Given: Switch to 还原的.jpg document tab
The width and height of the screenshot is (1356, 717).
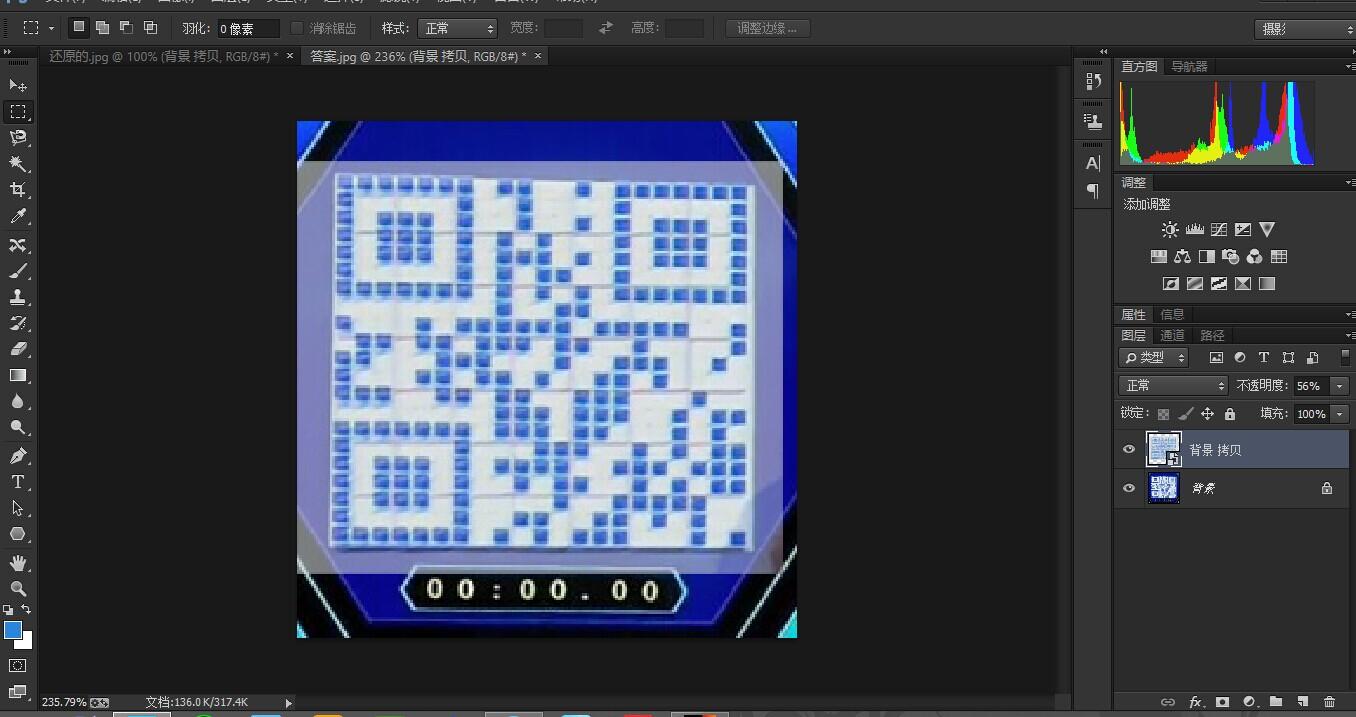Looking at the screenshot, I should pyautogui.click(x=163, y=56).
